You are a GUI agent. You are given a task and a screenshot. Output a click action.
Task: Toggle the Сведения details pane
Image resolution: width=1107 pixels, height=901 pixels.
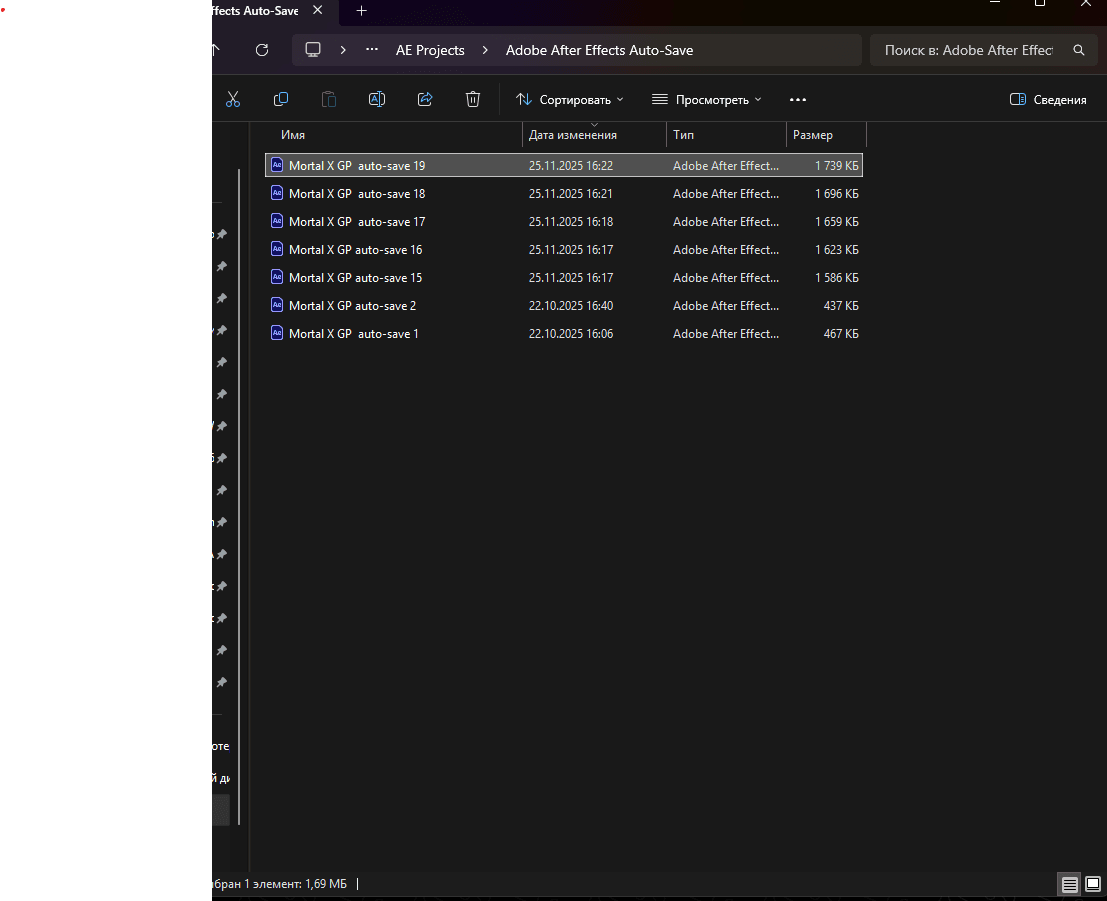point(1048,99)
